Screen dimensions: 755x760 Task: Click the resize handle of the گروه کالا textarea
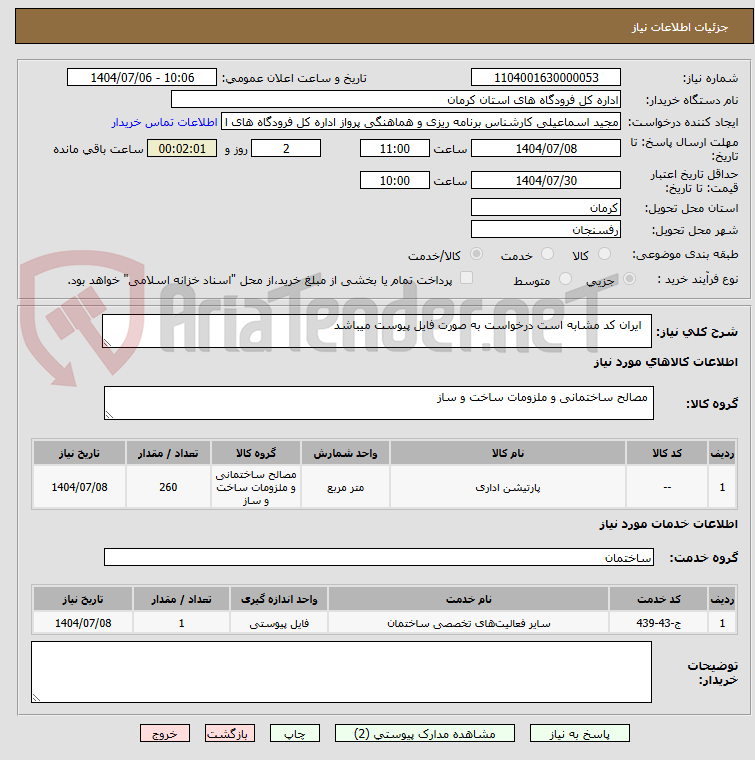point(109,415)
